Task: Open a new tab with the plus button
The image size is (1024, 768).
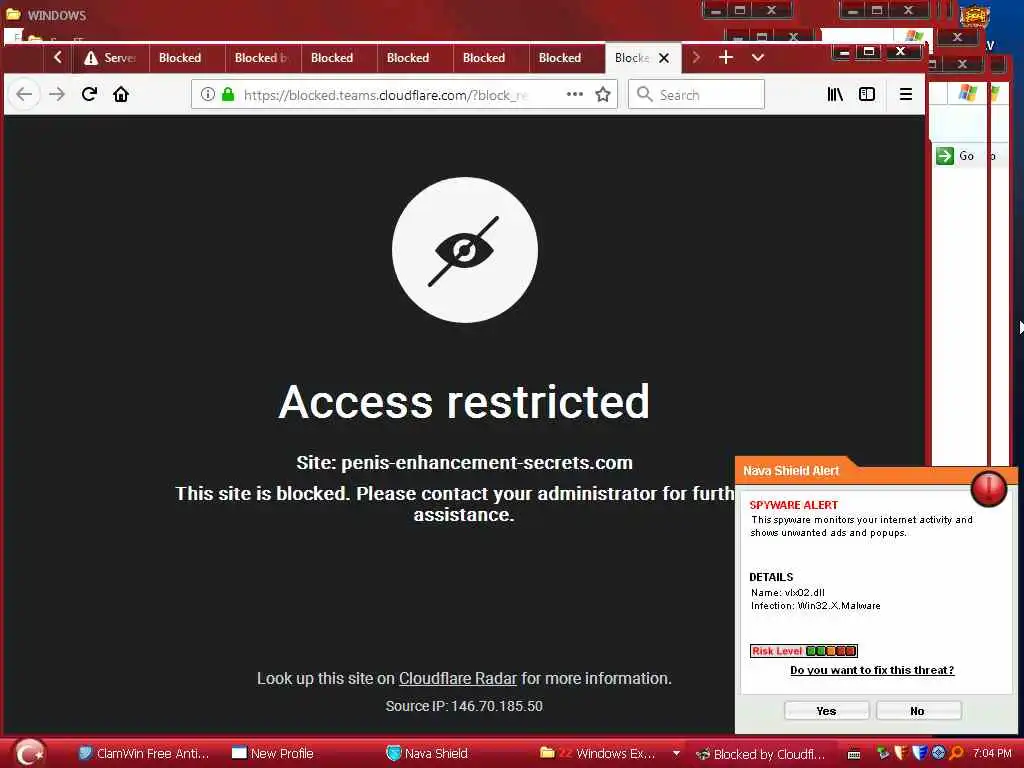Action: [x=726, y=57]
